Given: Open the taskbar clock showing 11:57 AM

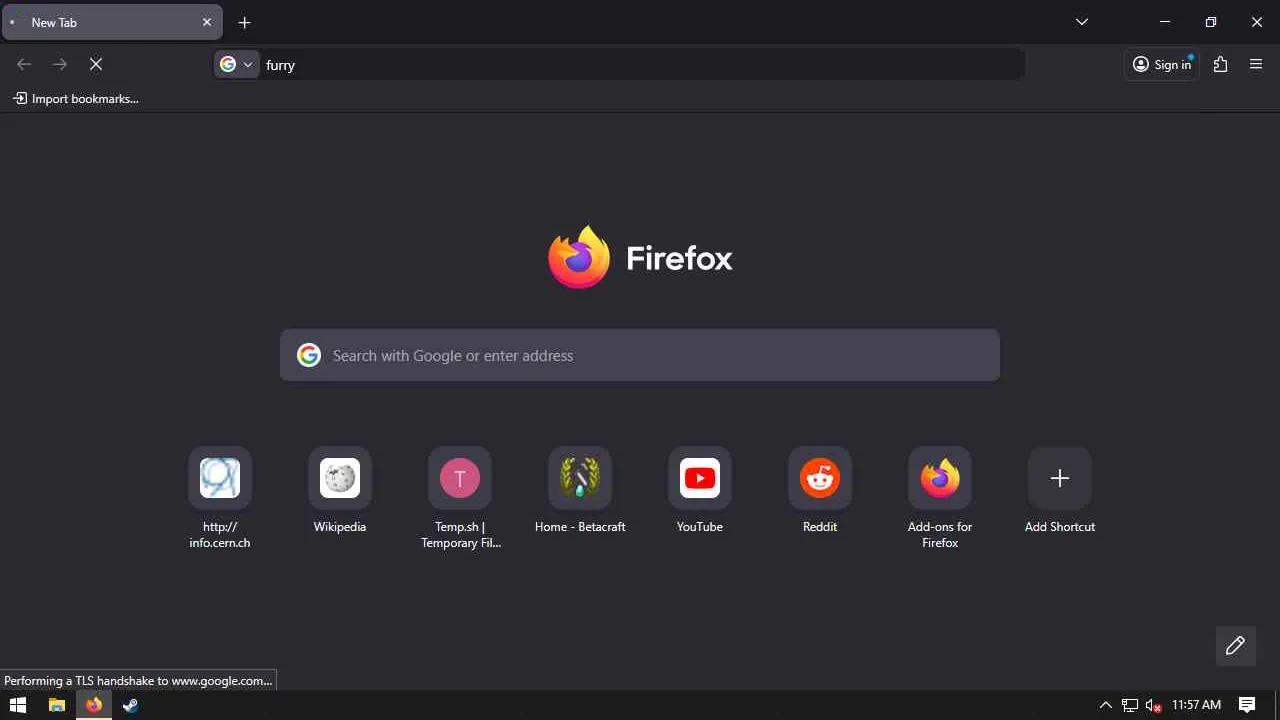Looking at the screenshot, I should point(1196,705).
